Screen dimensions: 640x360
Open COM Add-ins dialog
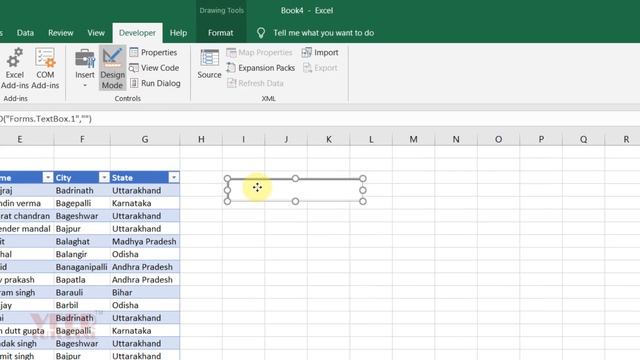pos(45,68)
